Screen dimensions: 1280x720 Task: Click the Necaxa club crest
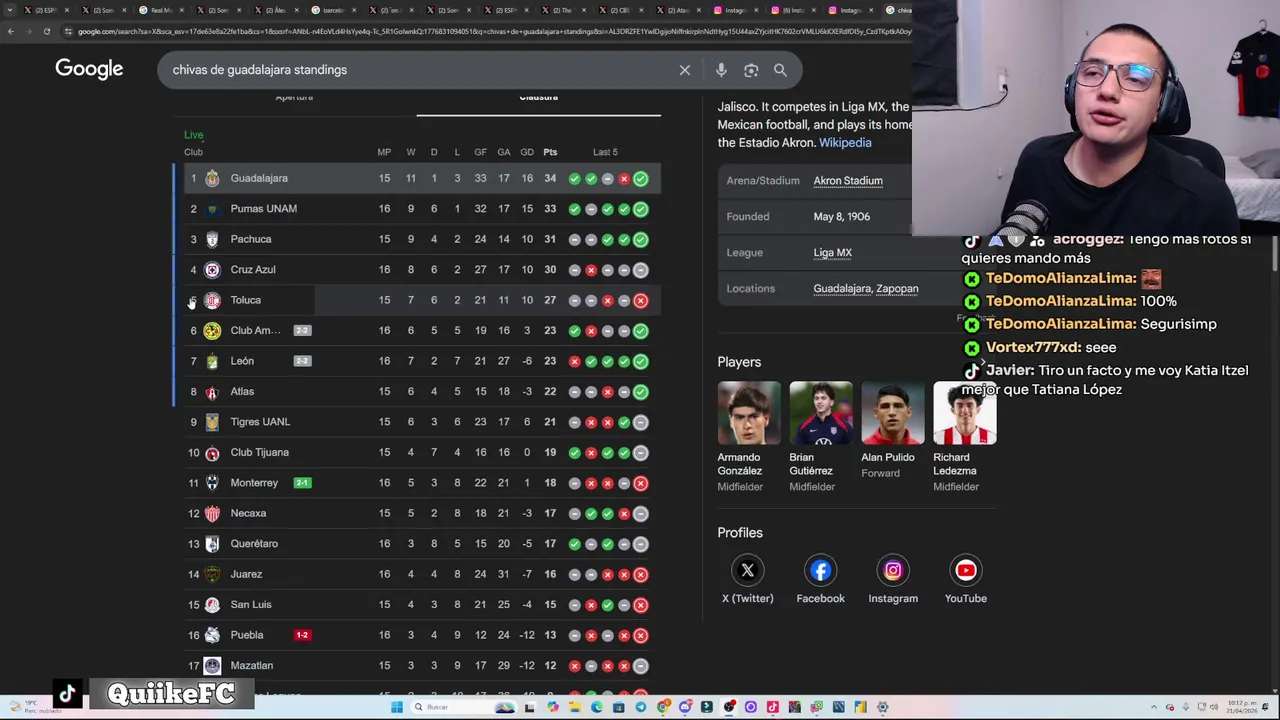[212, 513]
